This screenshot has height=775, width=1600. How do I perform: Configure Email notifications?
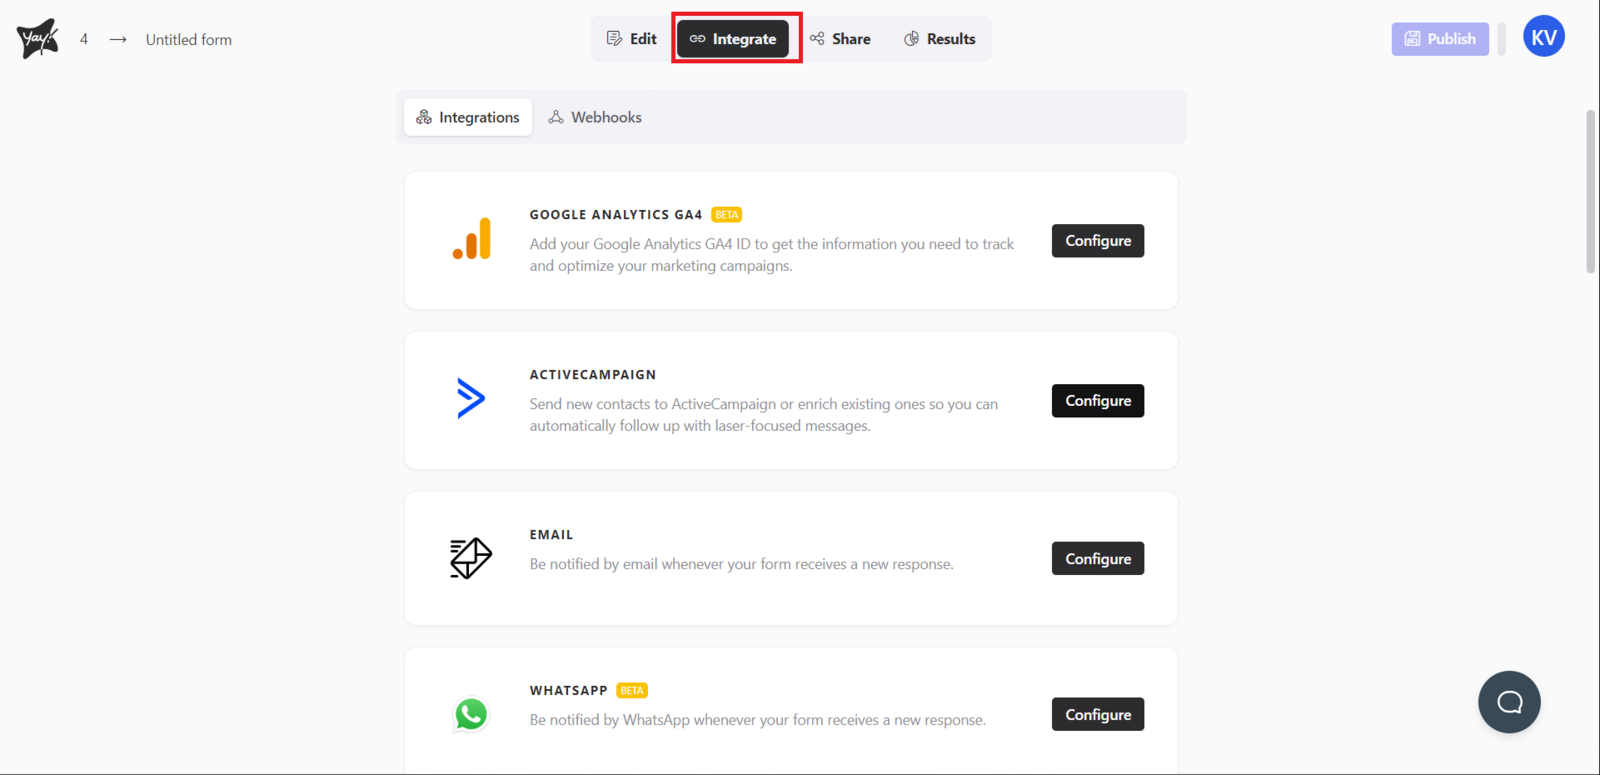(x=1097, y=559)
